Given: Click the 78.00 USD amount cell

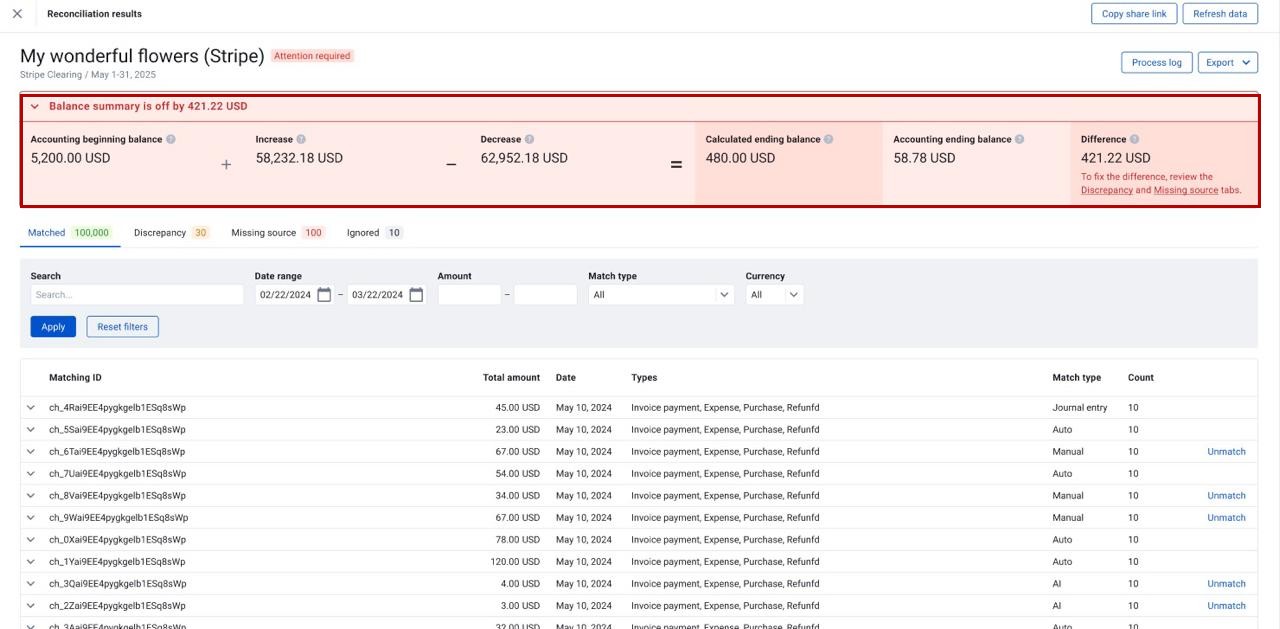Looking at the screenshot, I should [518, 540].
